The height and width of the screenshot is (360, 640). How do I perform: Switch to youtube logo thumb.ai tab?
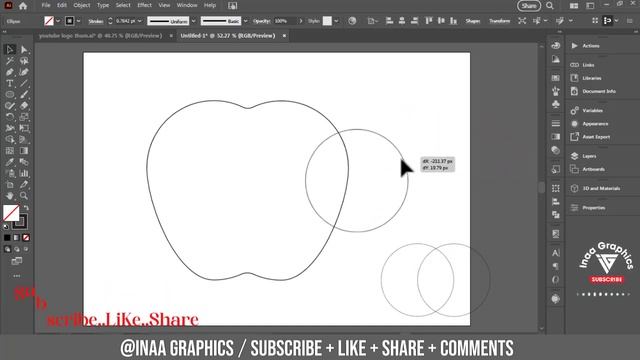[x=100, y=36]
